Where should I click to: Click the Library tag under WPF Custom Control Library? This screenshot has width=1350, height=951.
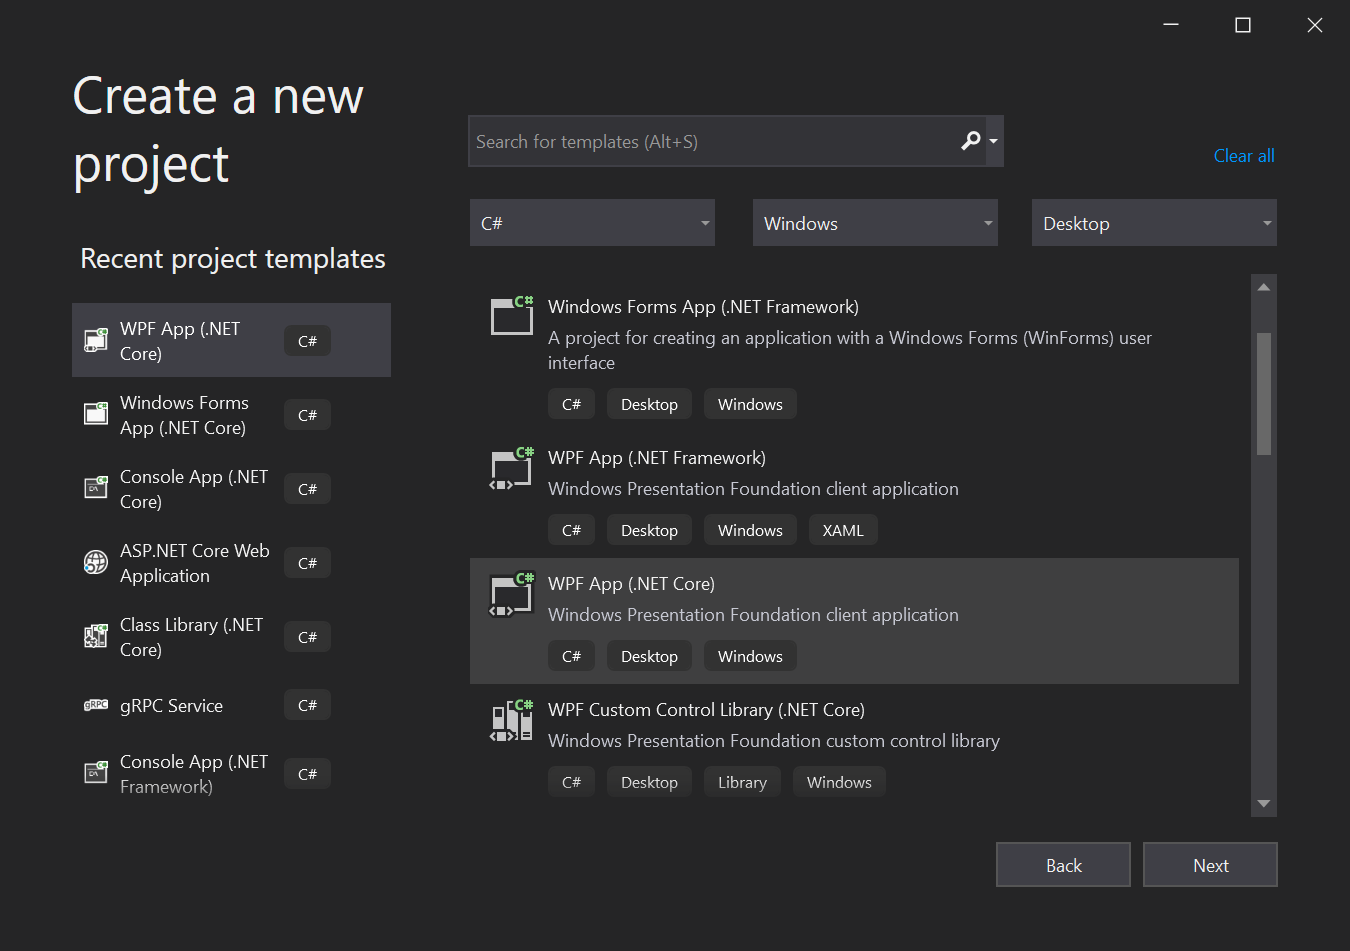742,782
